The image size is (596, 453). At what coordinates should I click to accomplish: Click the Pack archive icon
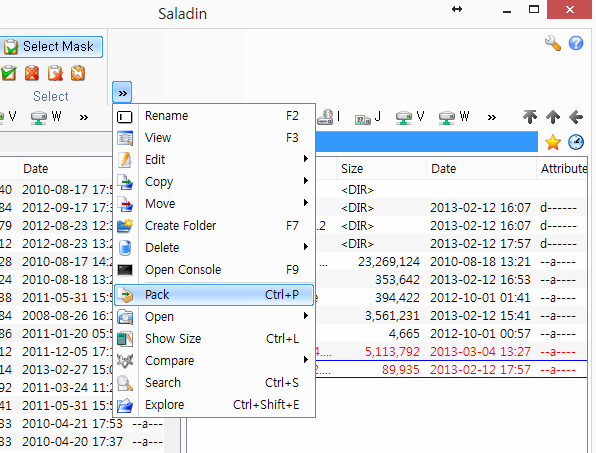coord(125,295)
